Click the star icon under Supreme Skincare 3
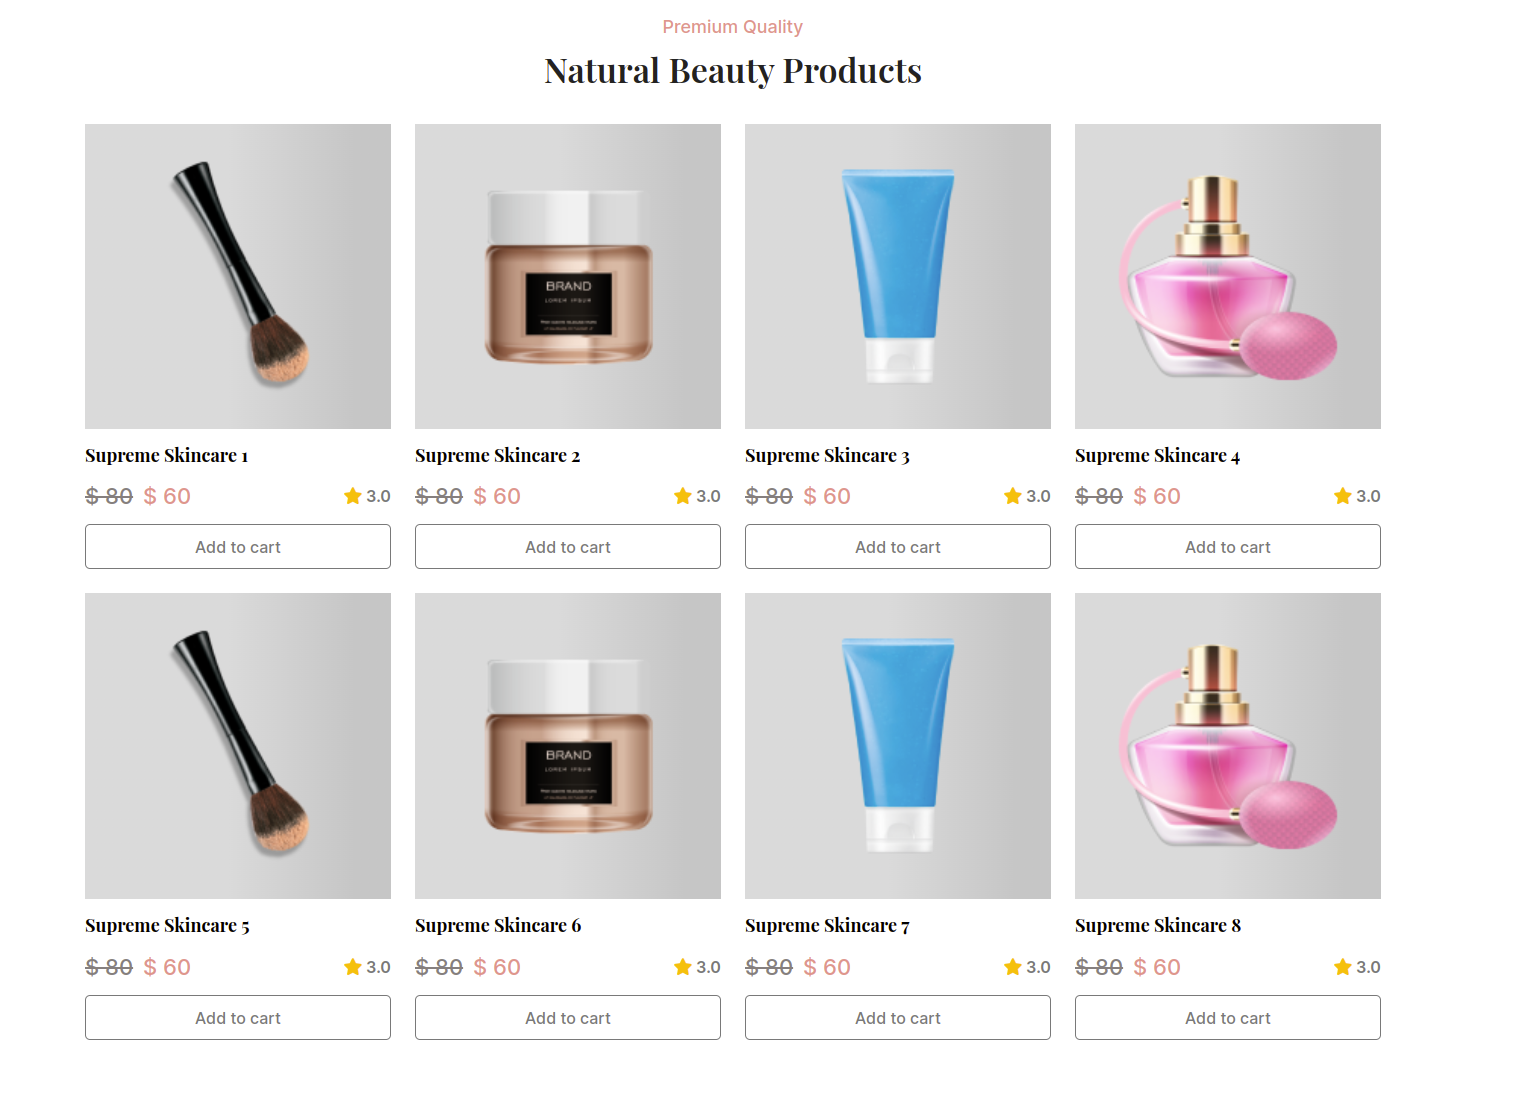The height and width of the screenshot is (1099, 1518). 1013,496
